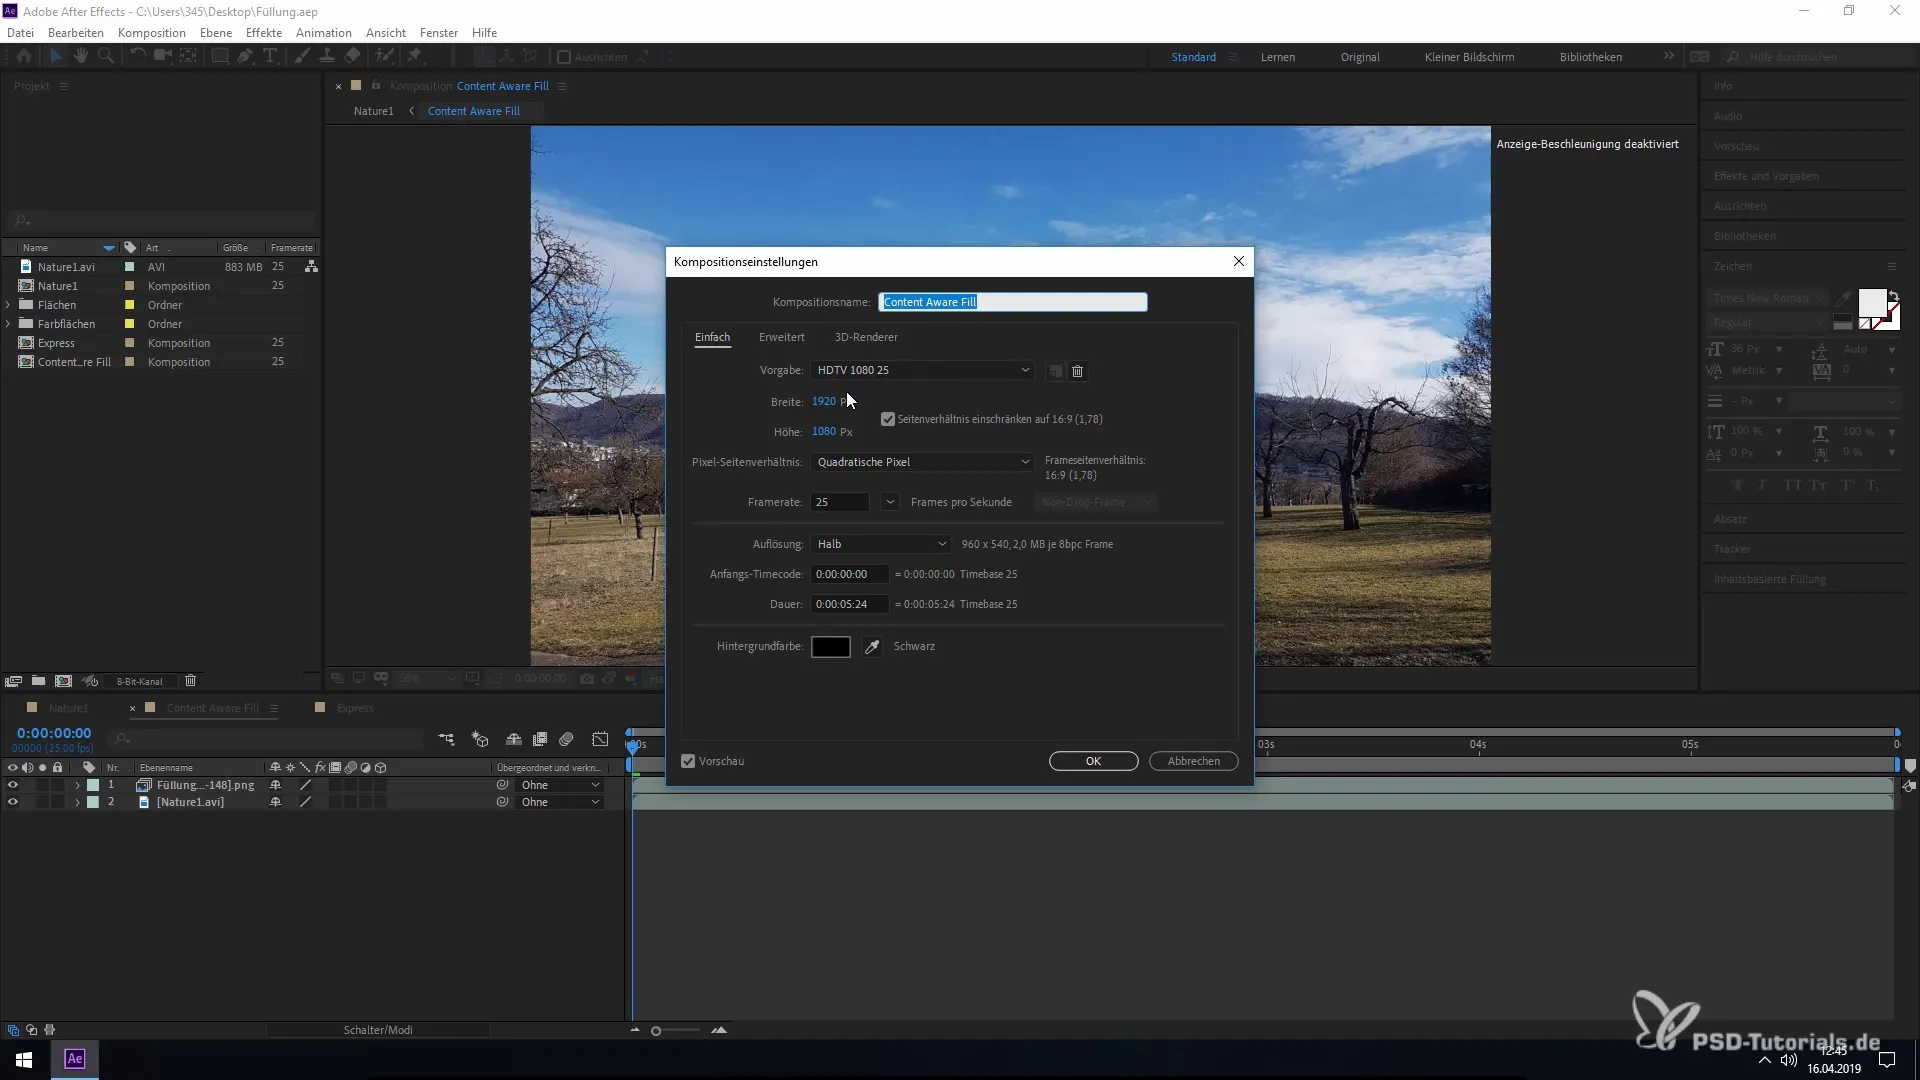Select the Pen tool
The height and width of the screenshot is (1080, 1920).
click(245, 57)
